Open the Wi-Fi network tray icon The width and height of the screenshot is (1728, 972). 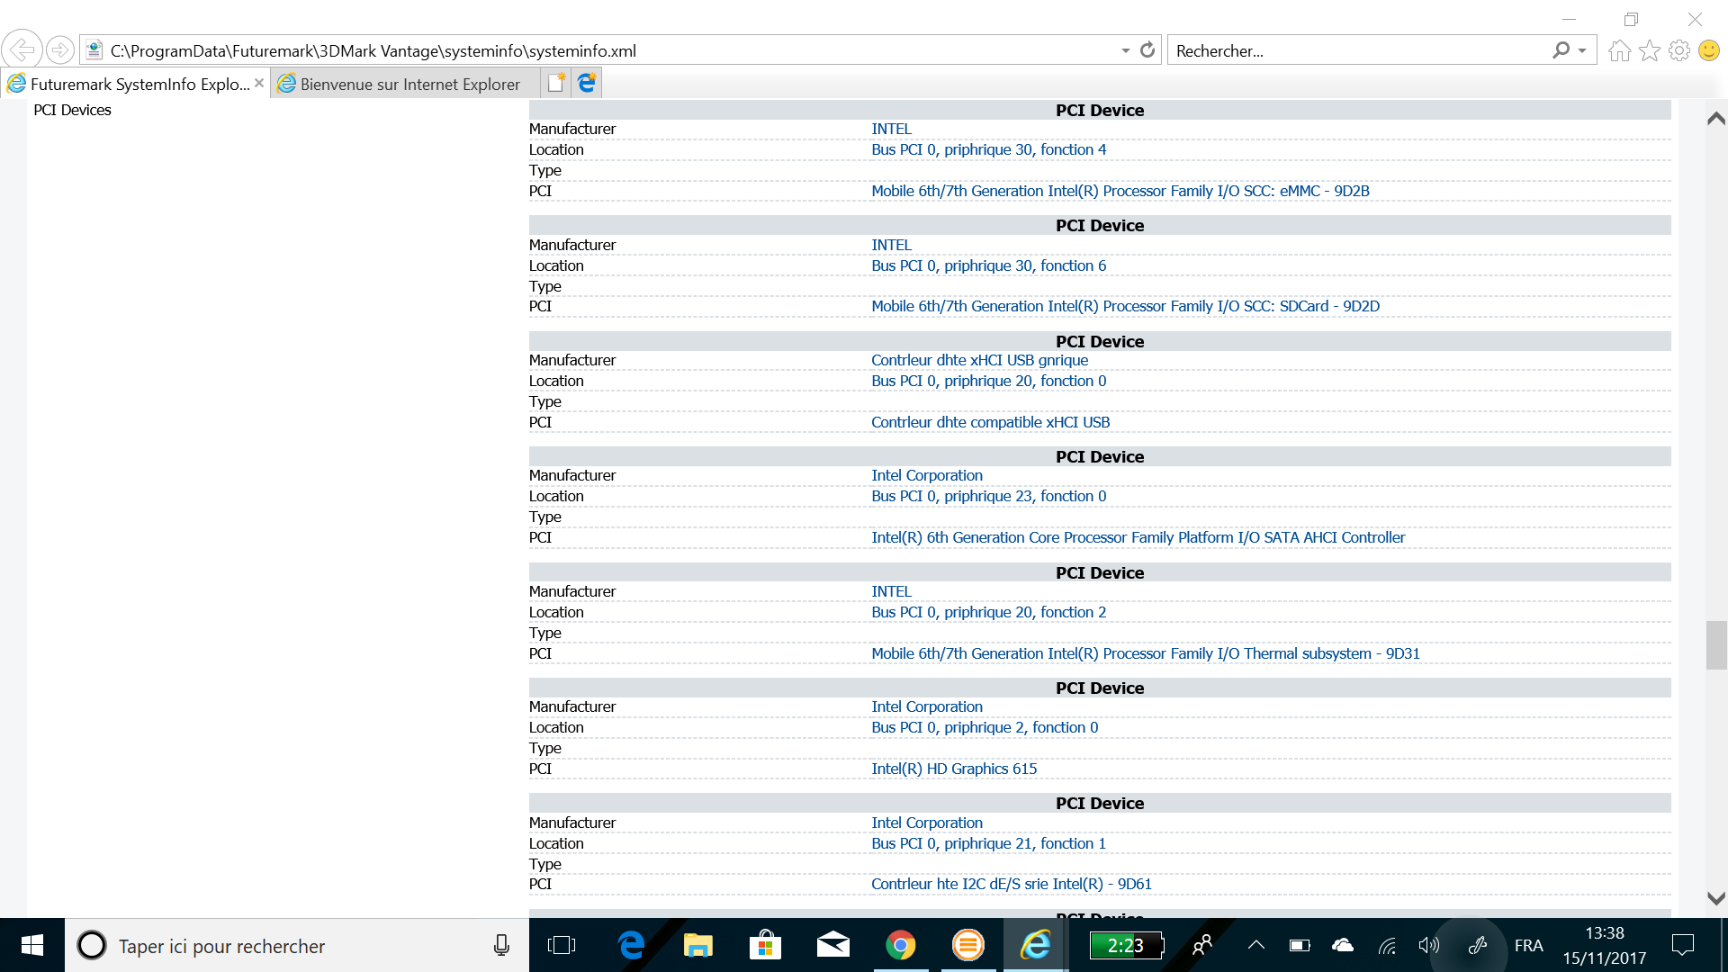point(1387,945)
